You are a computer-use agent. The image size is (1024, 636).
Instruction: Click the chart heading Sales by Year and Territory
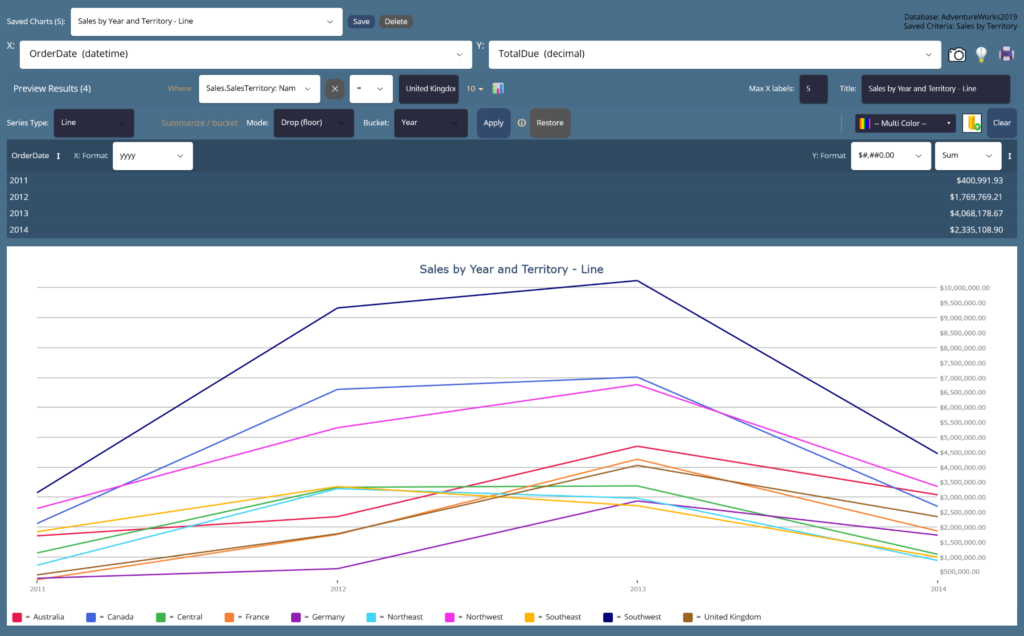tap(511, 269)
